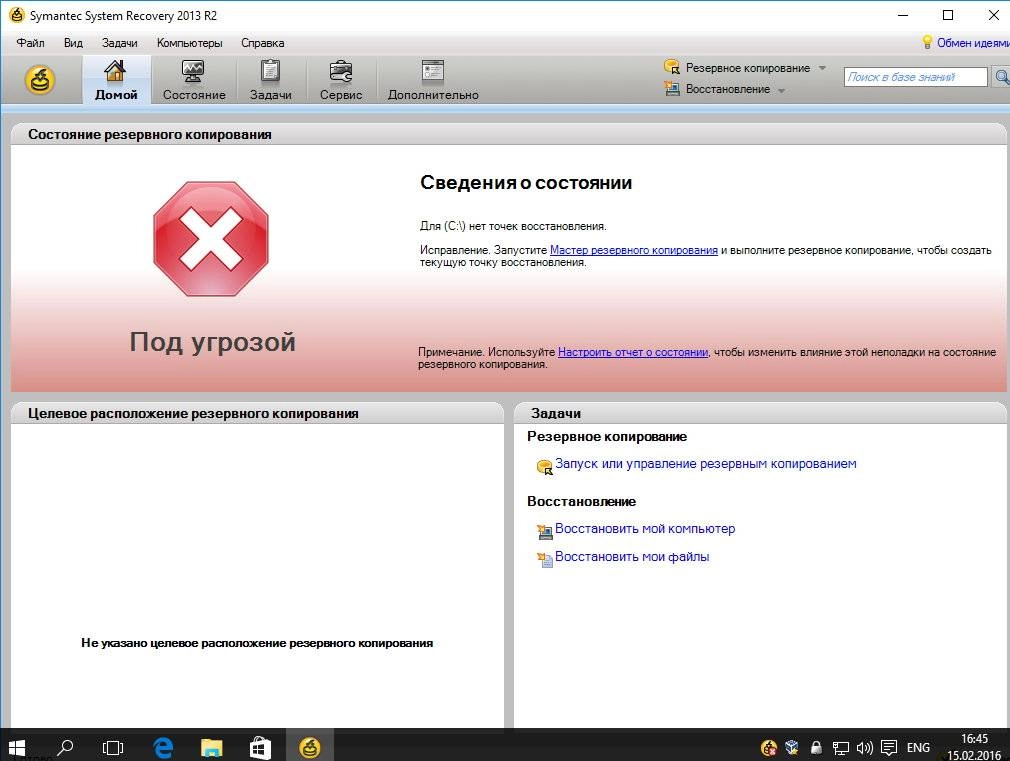Follow the 'Мастер резервного копирования' link

point(634,250)
